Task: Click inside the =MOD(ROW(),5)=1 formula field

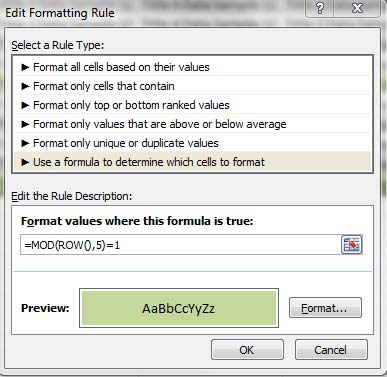Action: [180, 245]
